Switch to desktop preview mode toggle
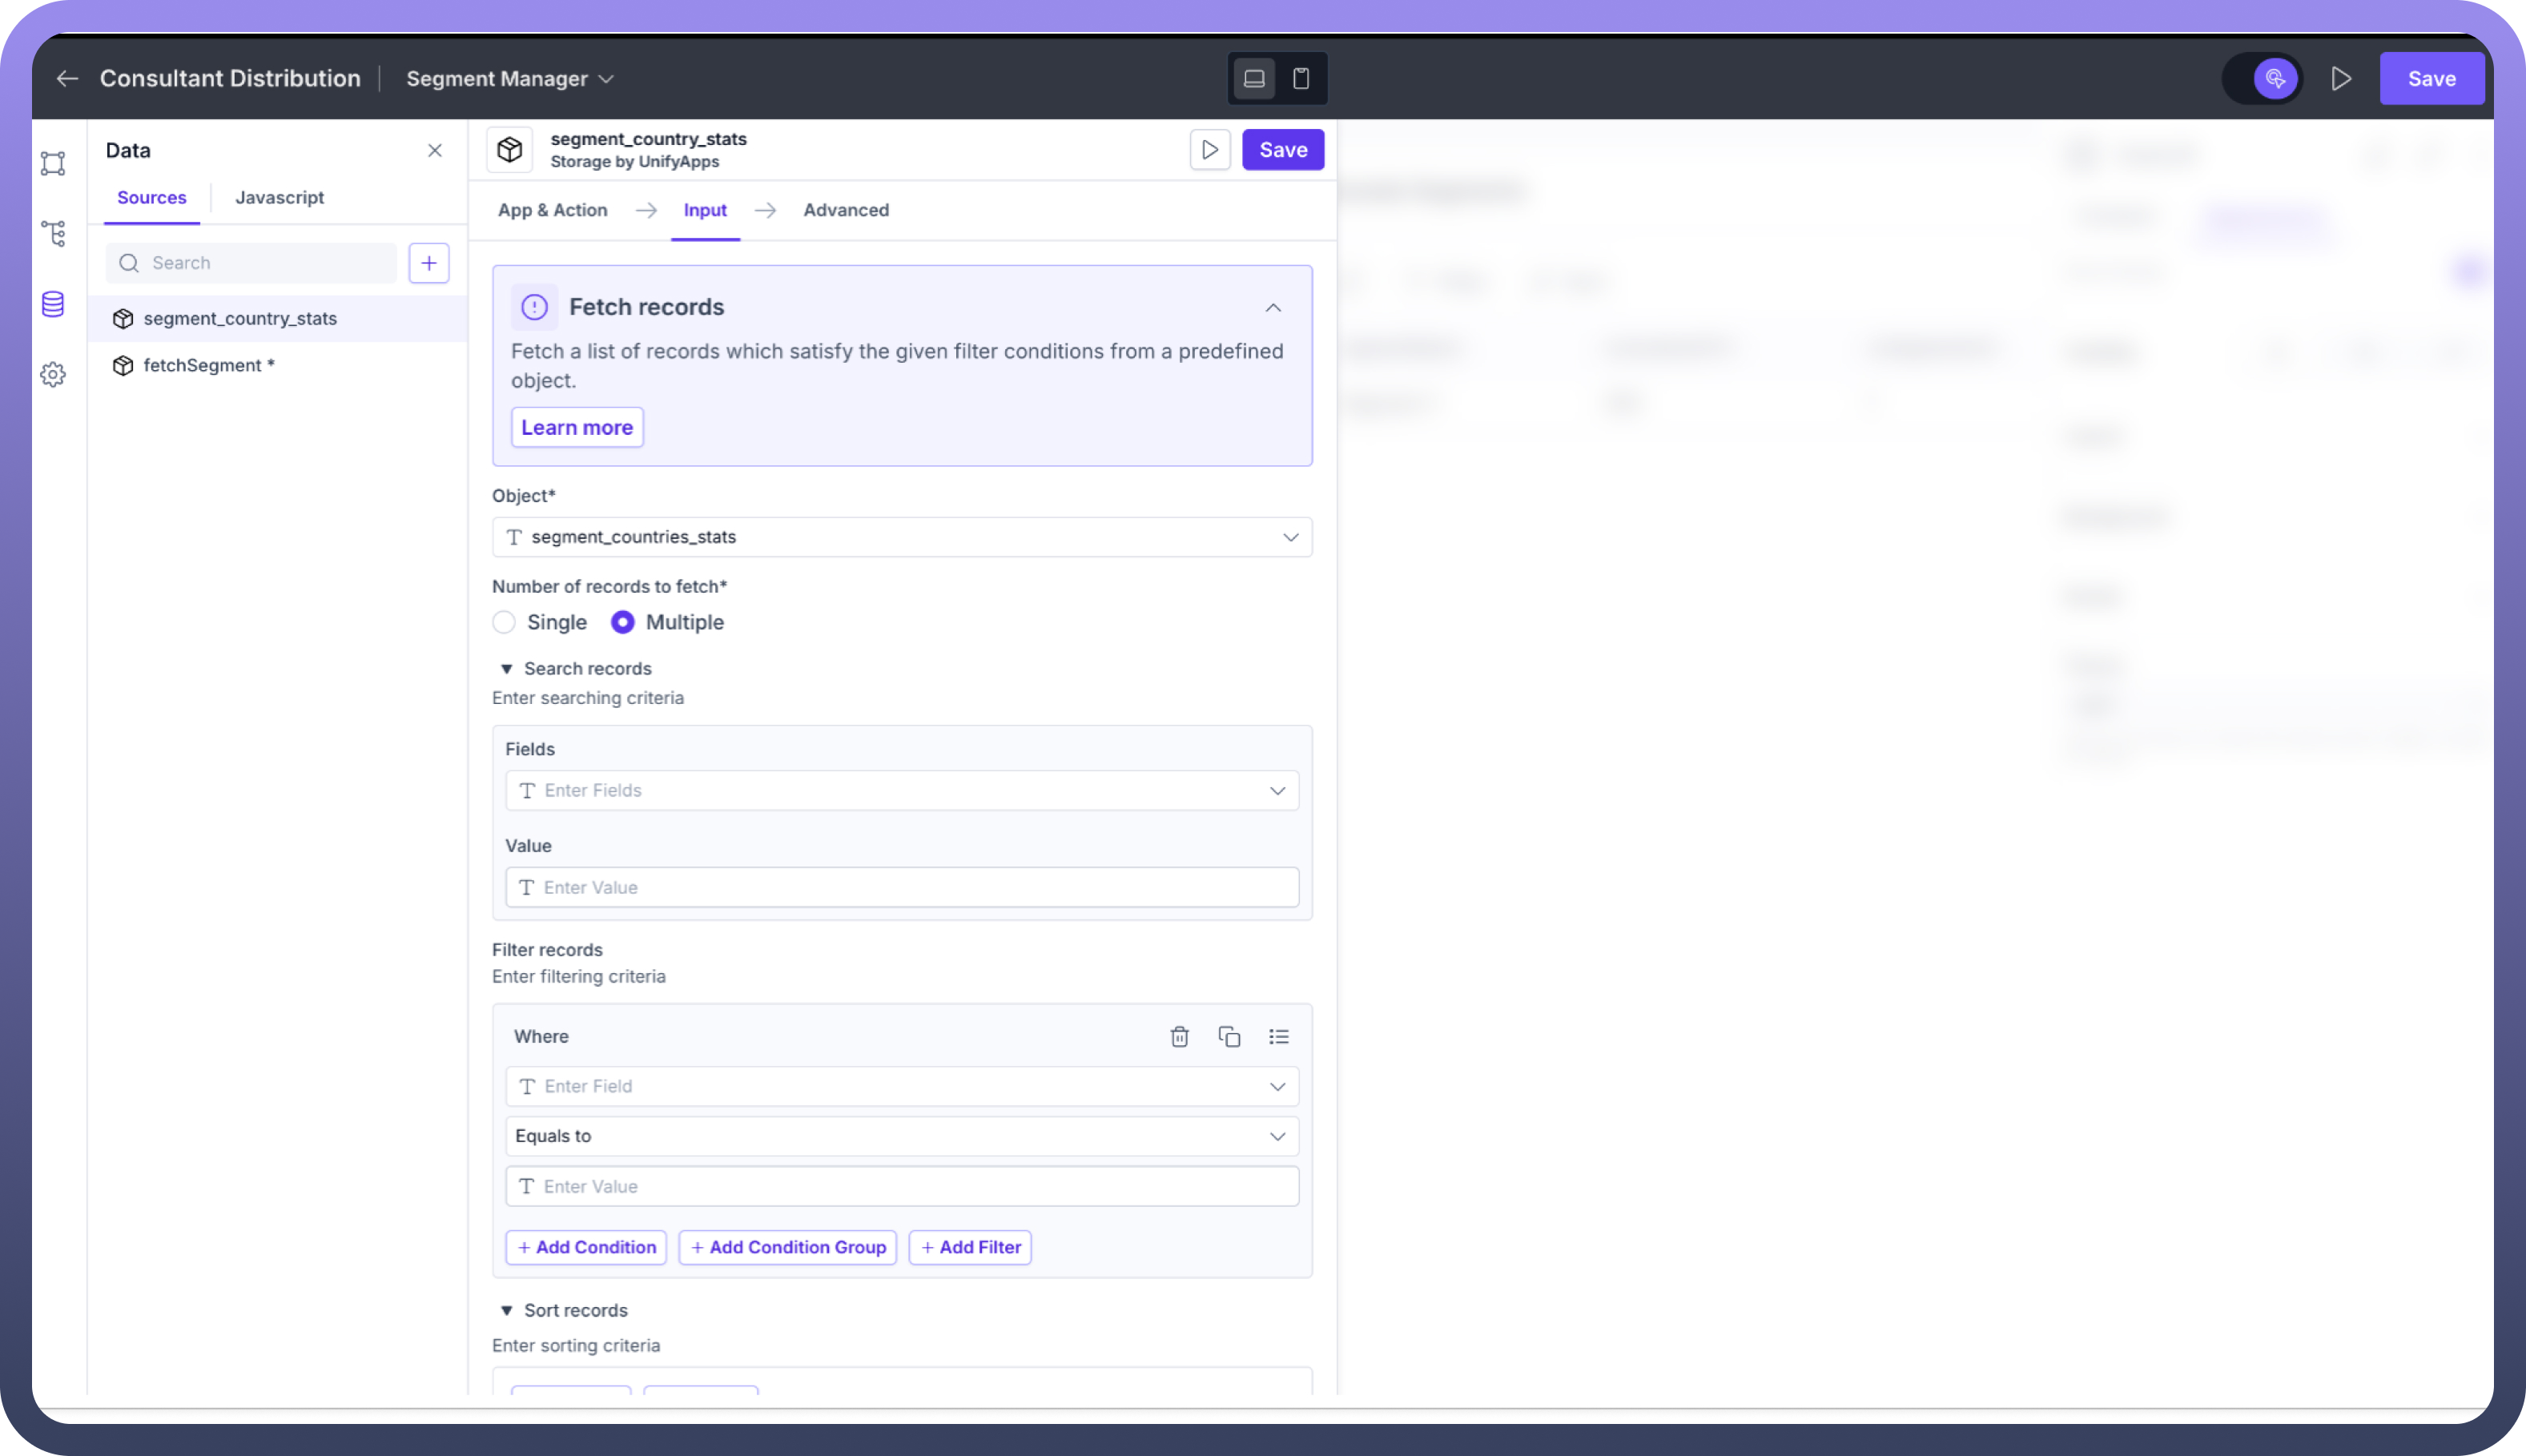The width and height of the screenshot is (2526, 1456). pyautogui.click(x=1253, y=79)
